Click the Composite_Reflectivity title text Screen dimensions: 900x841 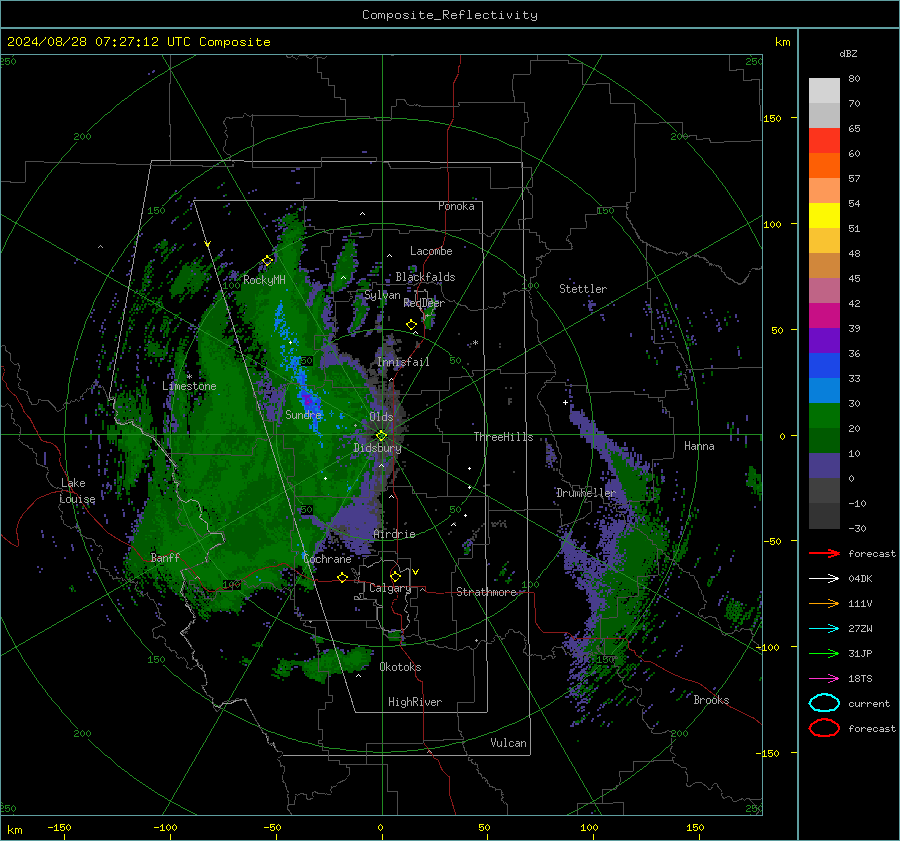coord(450,15)
